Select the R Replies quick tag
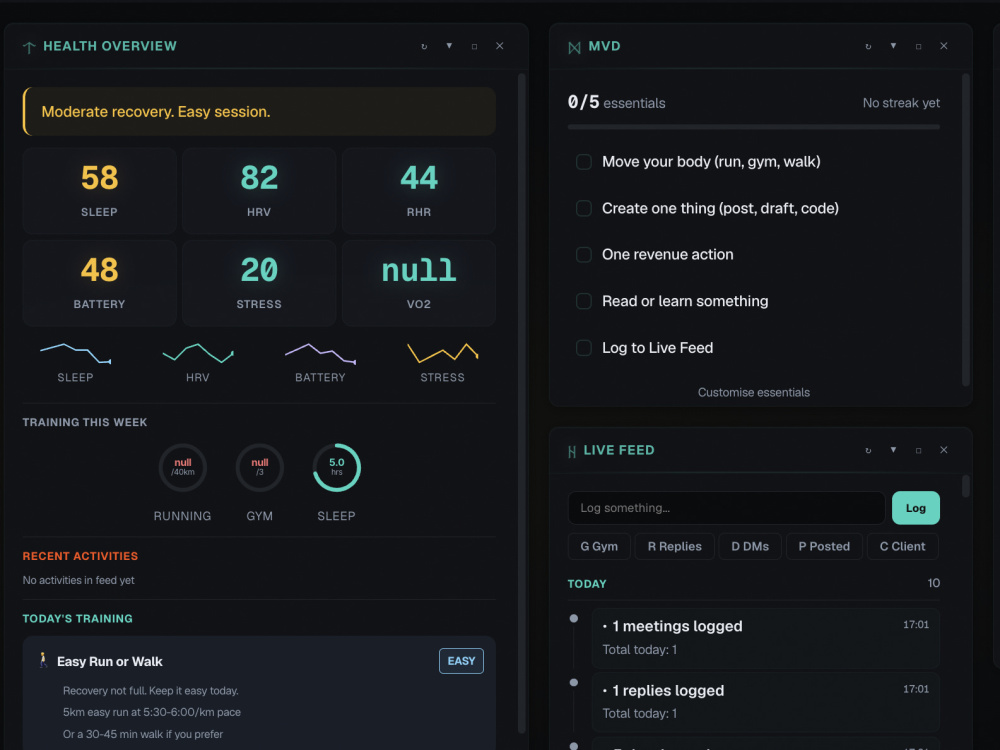Screen dimensions: 1000x750 pyautogui.click(x=674, y=547)
